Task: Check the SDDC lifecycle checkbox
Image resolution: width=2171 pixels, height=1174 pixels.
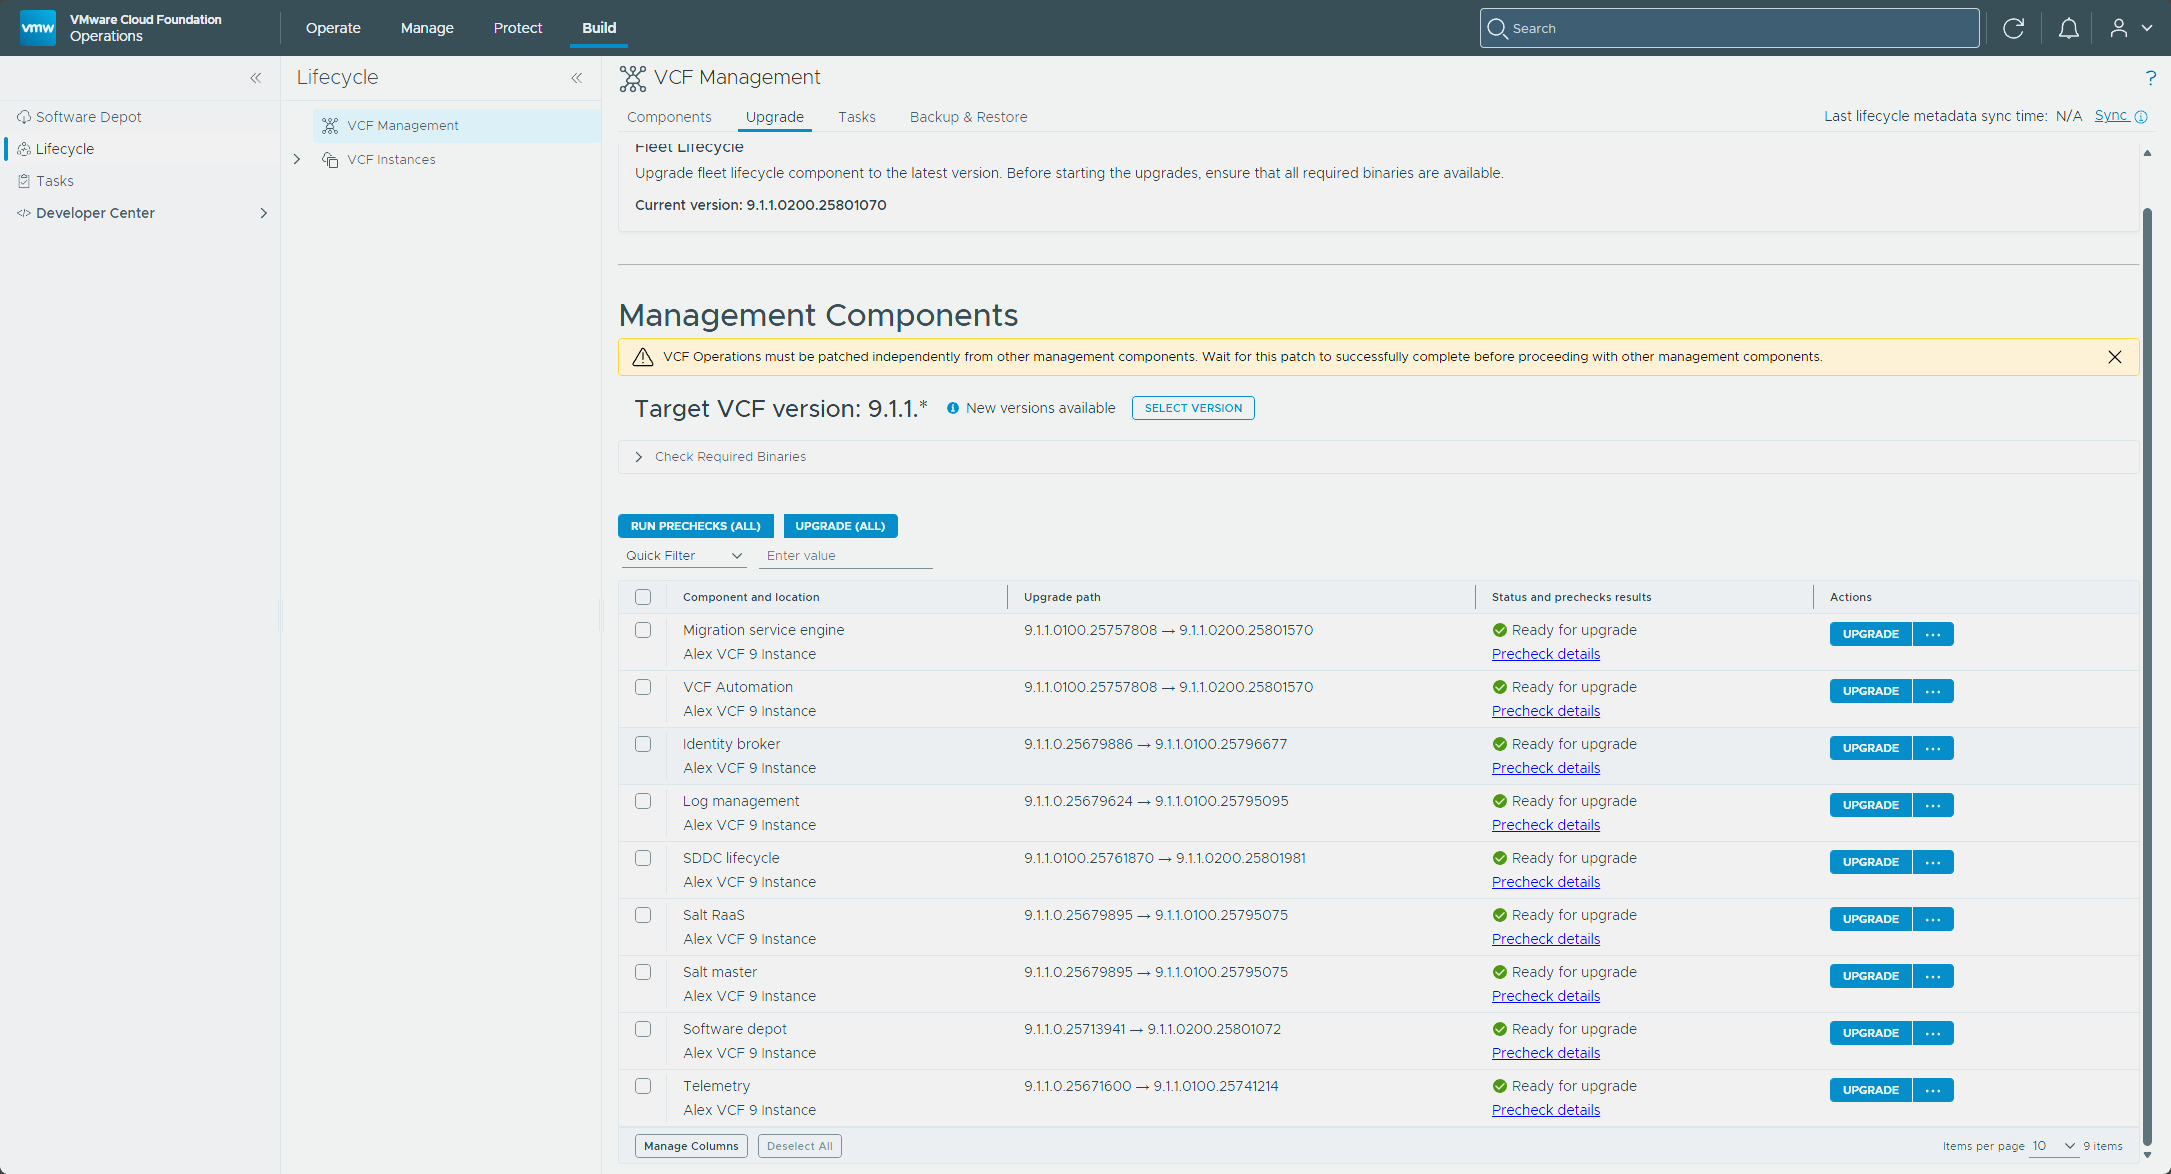Action: 643,858
